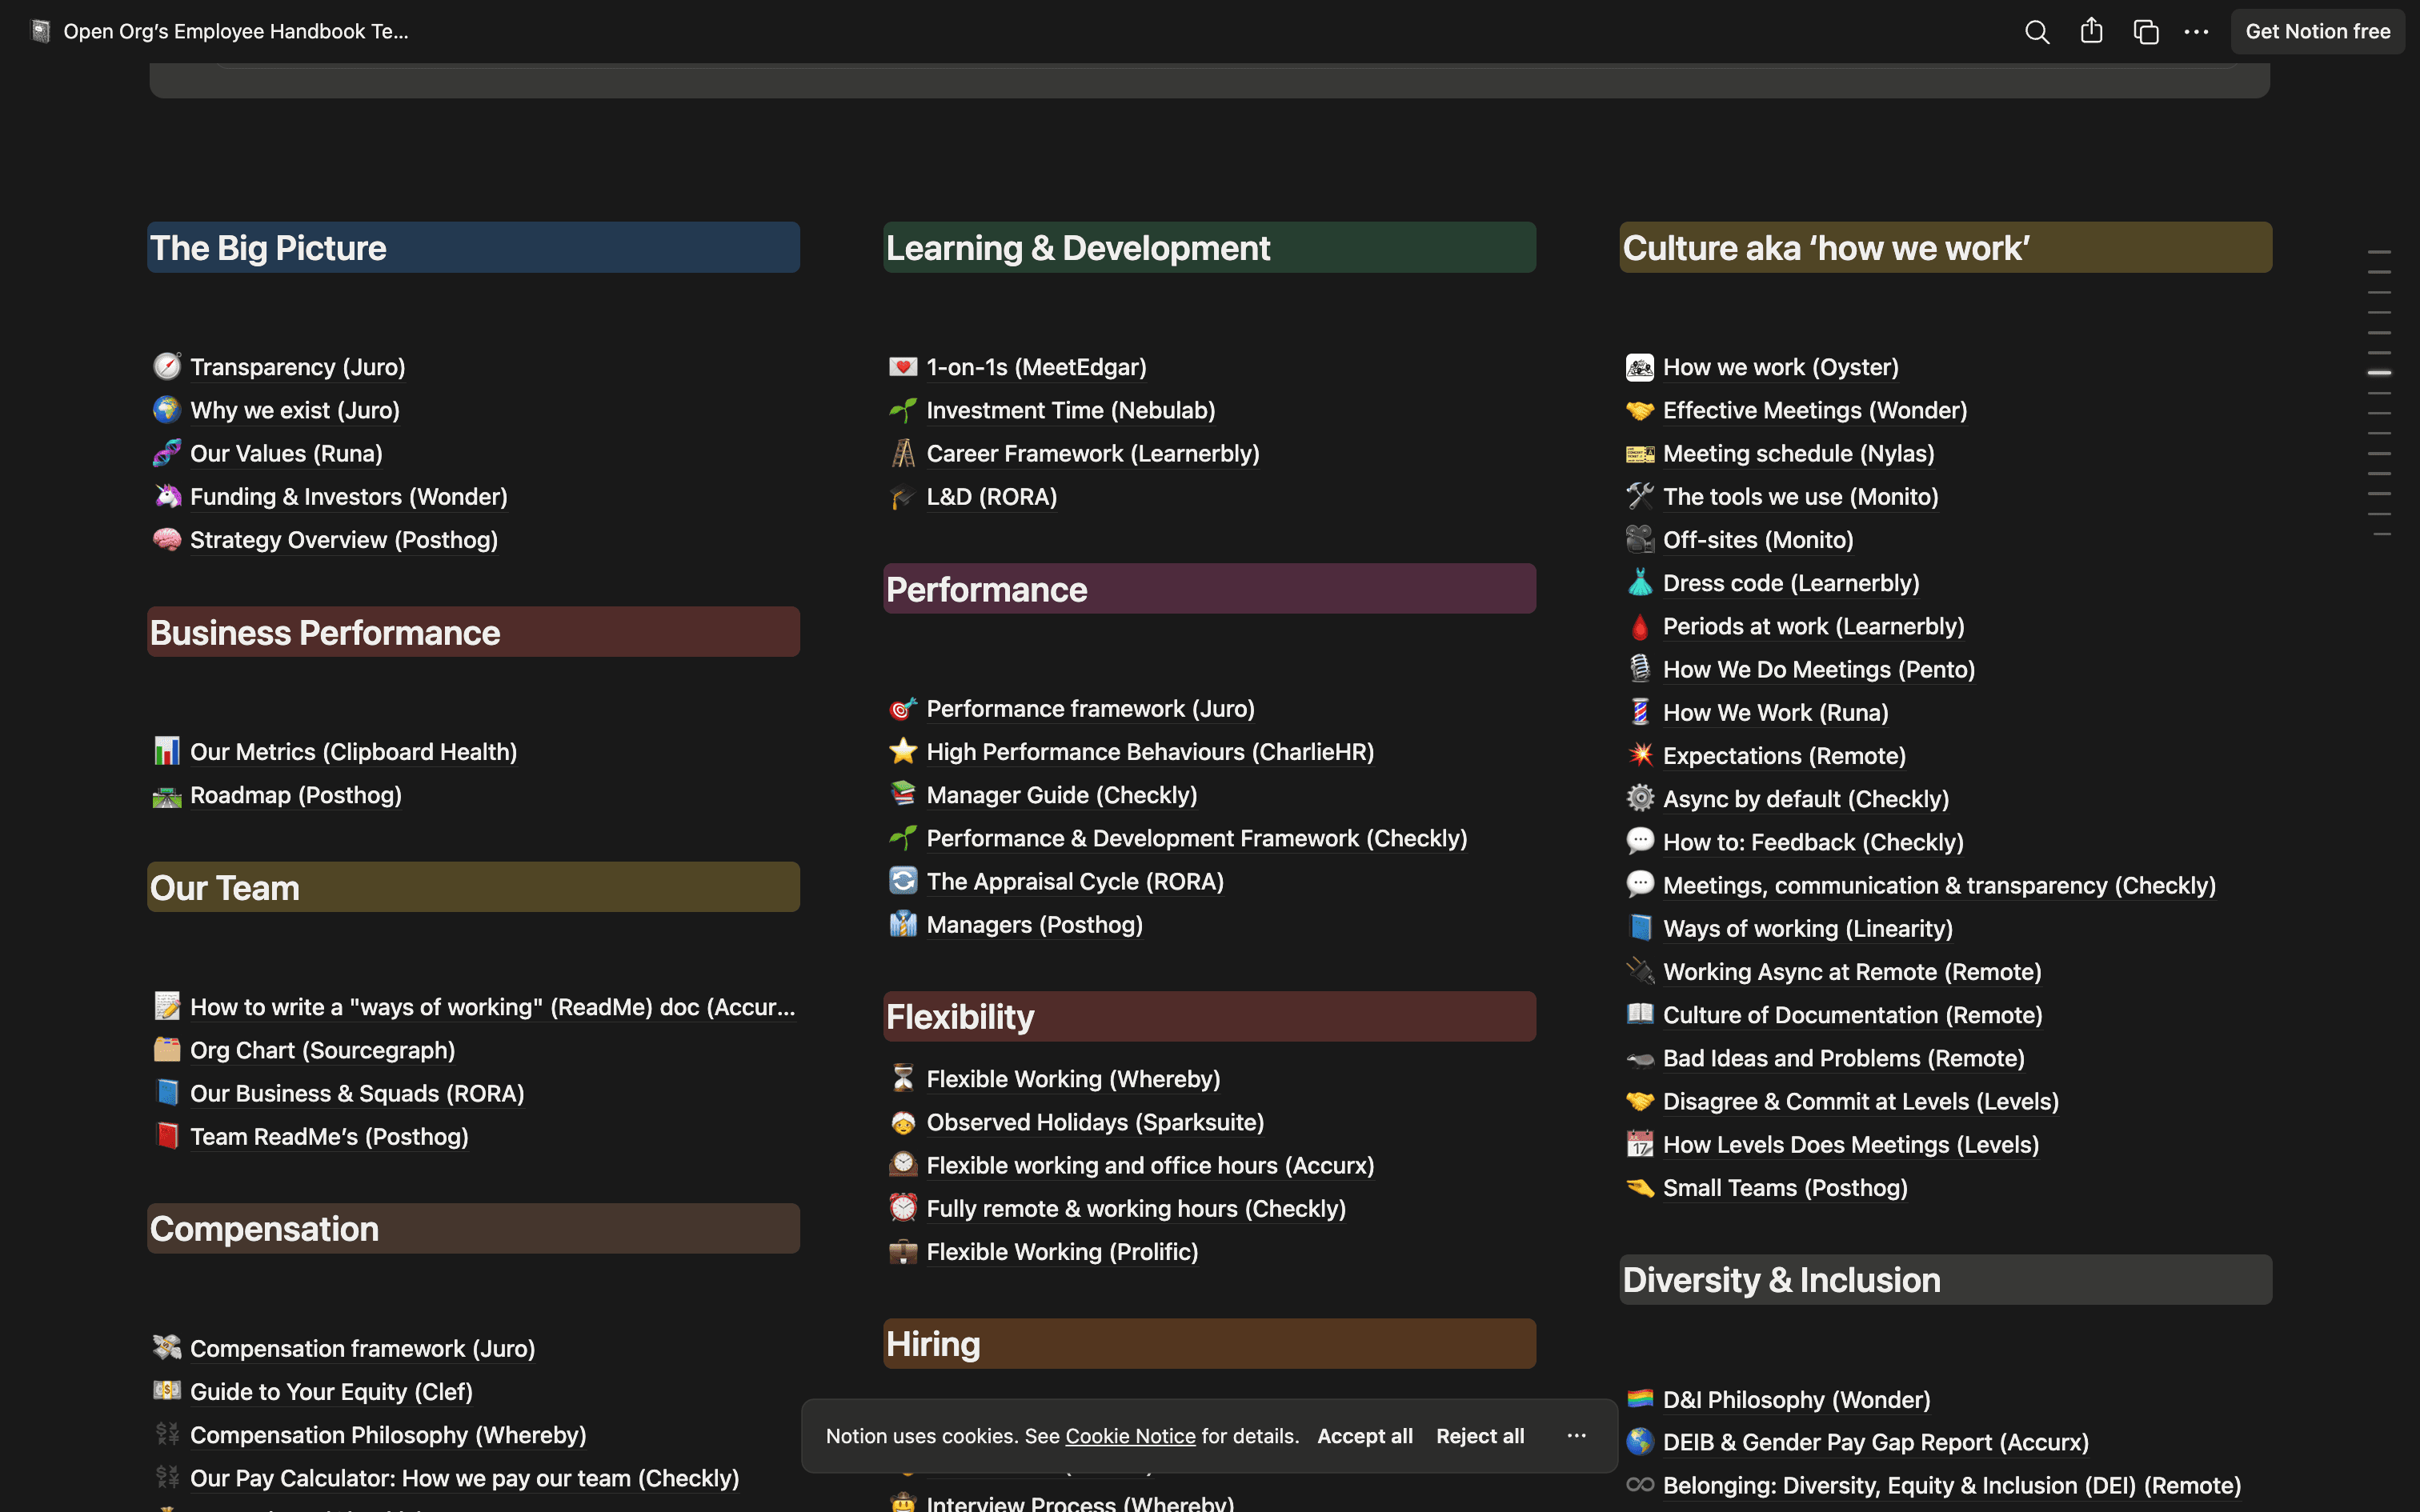Open Compensation framework (Juro) page
Viewport: 2420px width, 1512px height.
pyautogui.click(x=362, y=1348)
